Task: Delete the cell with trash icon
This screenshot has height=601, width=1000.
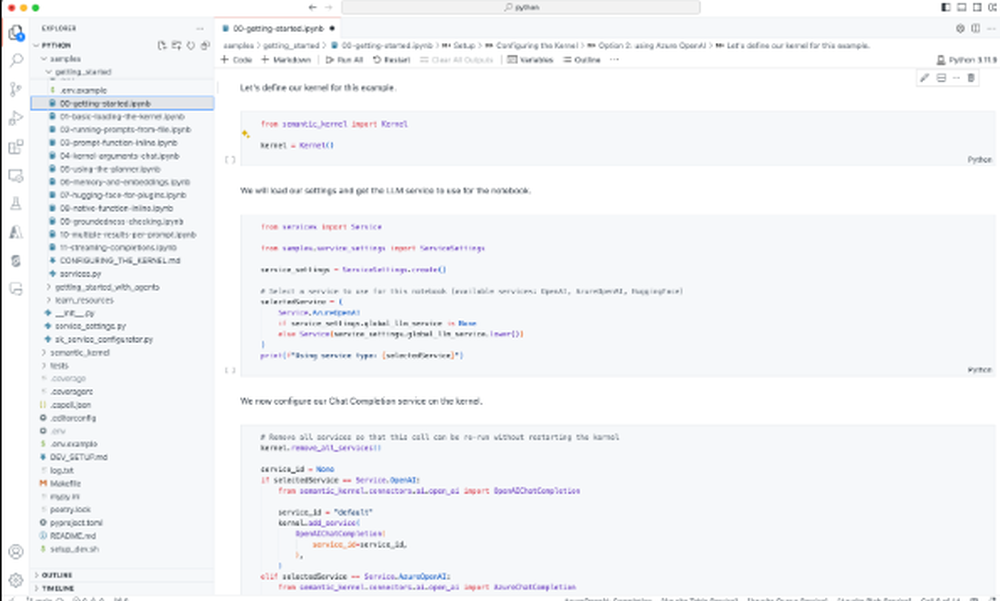Action: coord(971,78)
